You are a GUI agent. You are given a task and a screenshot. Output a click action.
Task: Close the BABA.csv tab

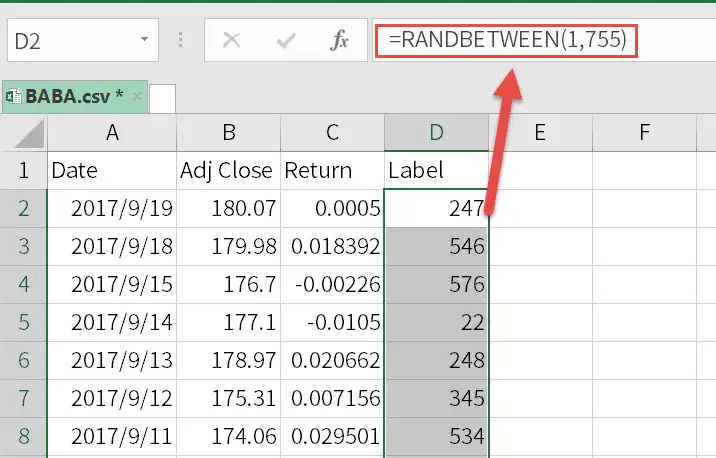click(x=137, y=96)
